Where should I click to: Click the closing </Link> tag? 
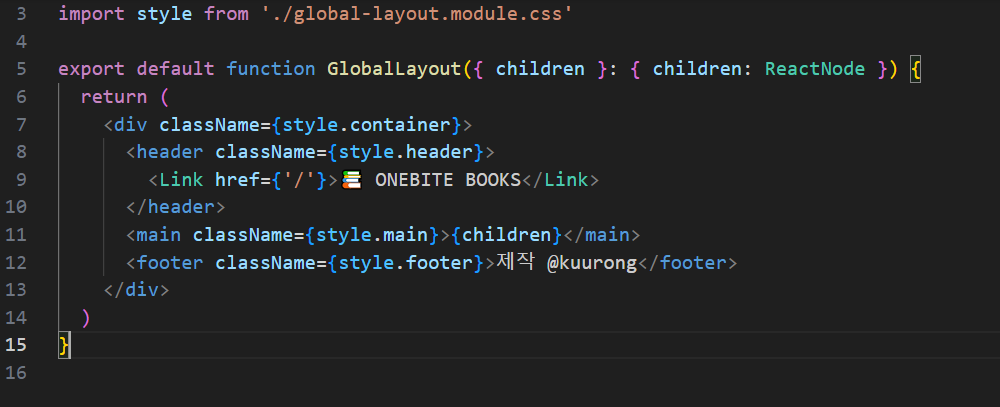pos(561,180)
